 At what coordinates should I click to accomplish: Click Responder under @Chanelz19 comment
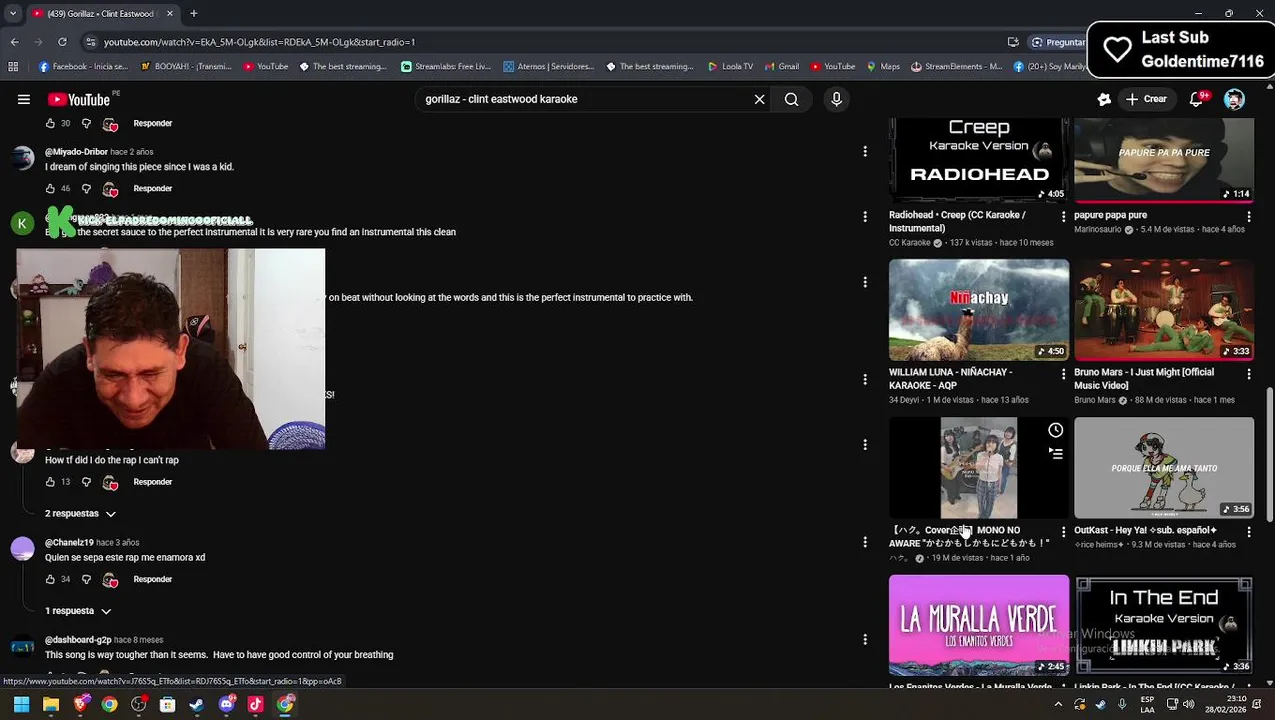coord(153,579)
